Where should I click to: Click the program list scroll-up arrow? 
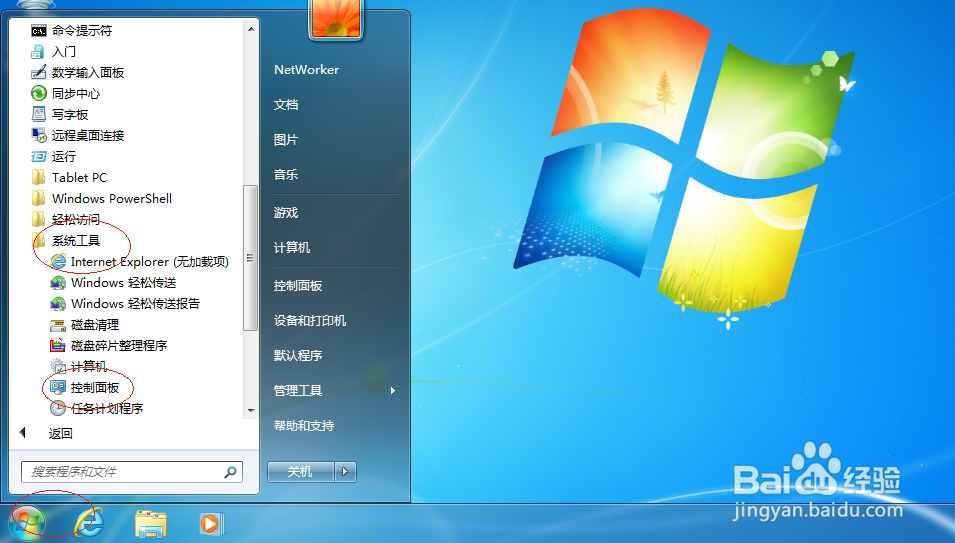pyautogui.click(x=251, y=29)
